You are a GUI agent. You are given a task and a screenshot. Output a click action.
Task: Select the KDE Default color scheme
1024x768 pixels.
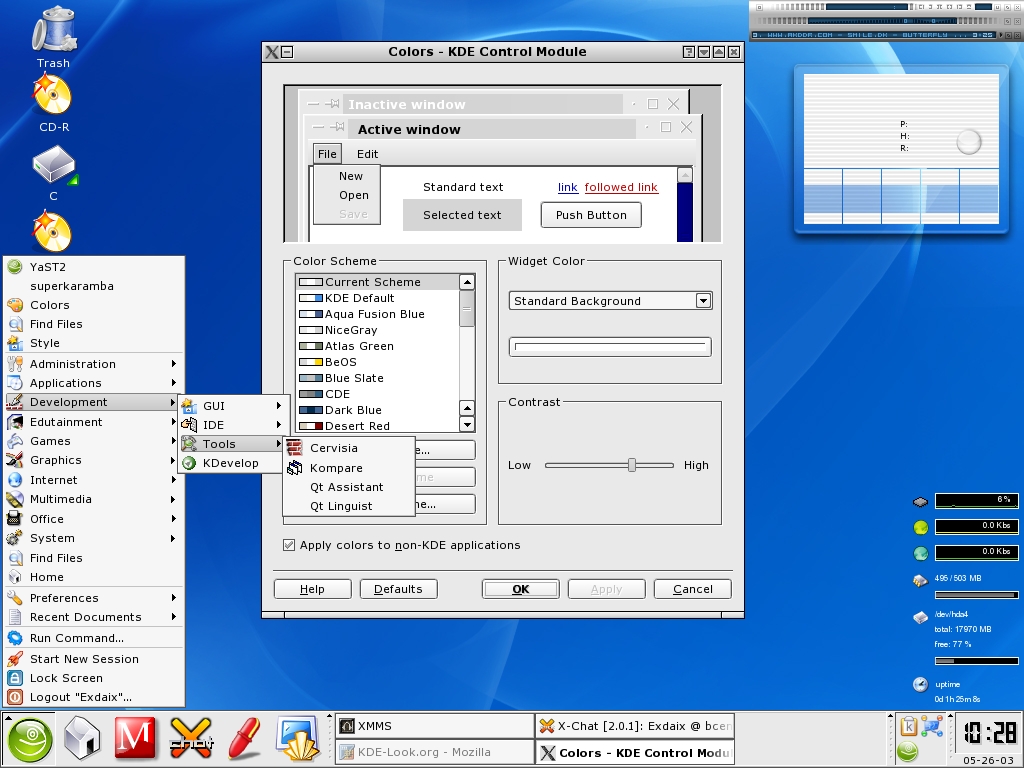pos(378,298)
